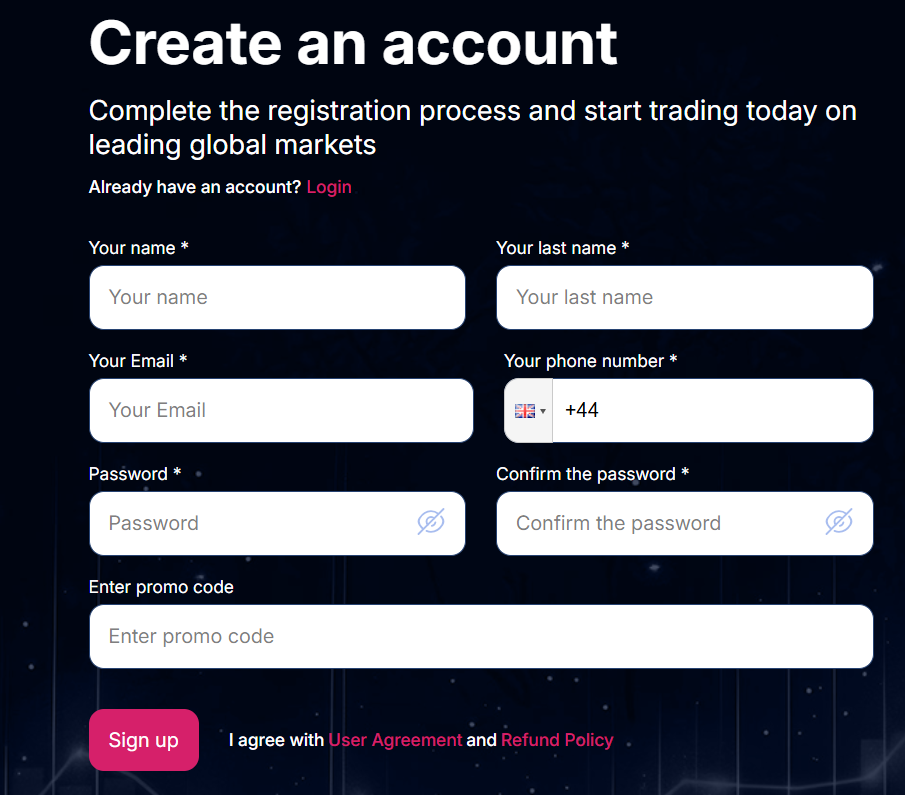Open the UK flag country selector

(x=529, y=410)
